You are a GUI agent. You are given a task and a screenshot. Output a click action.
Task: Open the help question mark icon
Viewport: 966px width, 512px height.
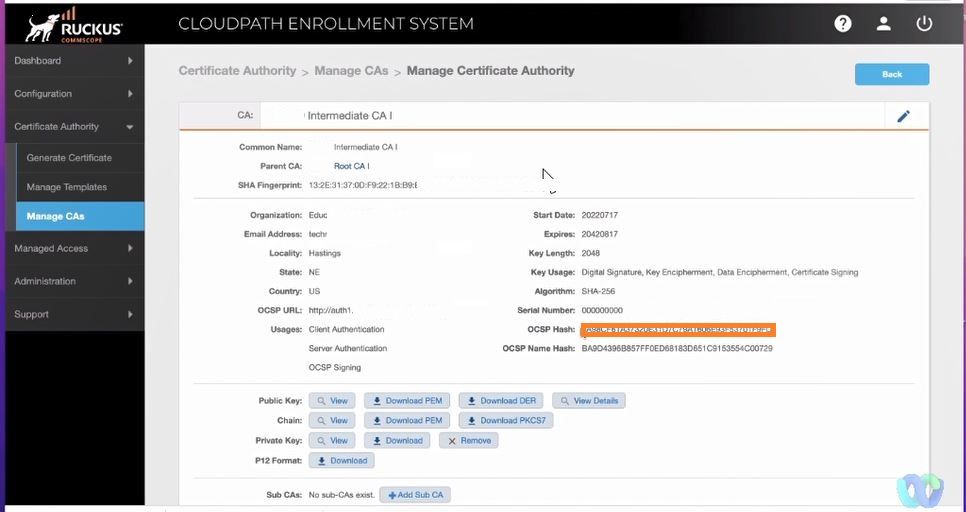click(843, 24)
